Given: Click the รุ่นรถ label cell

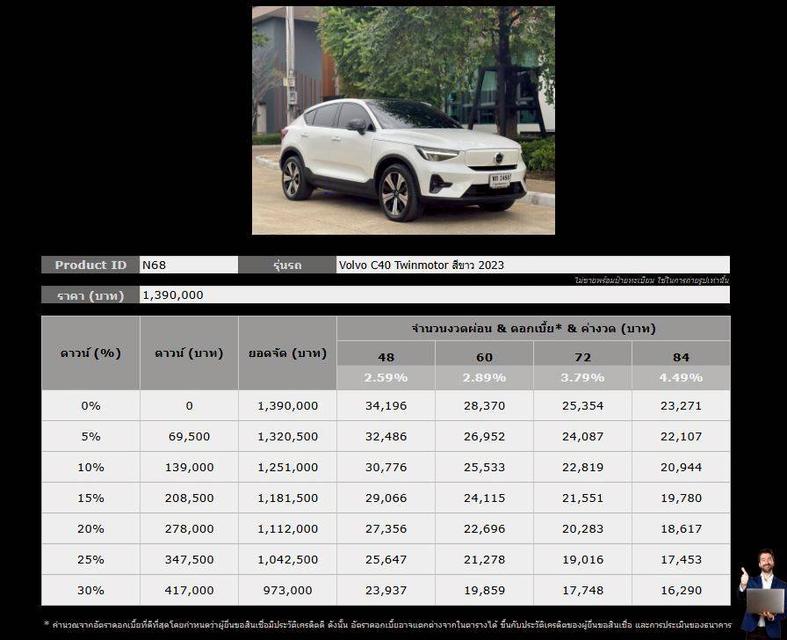Looking at the screenshot, I should 287,265.
